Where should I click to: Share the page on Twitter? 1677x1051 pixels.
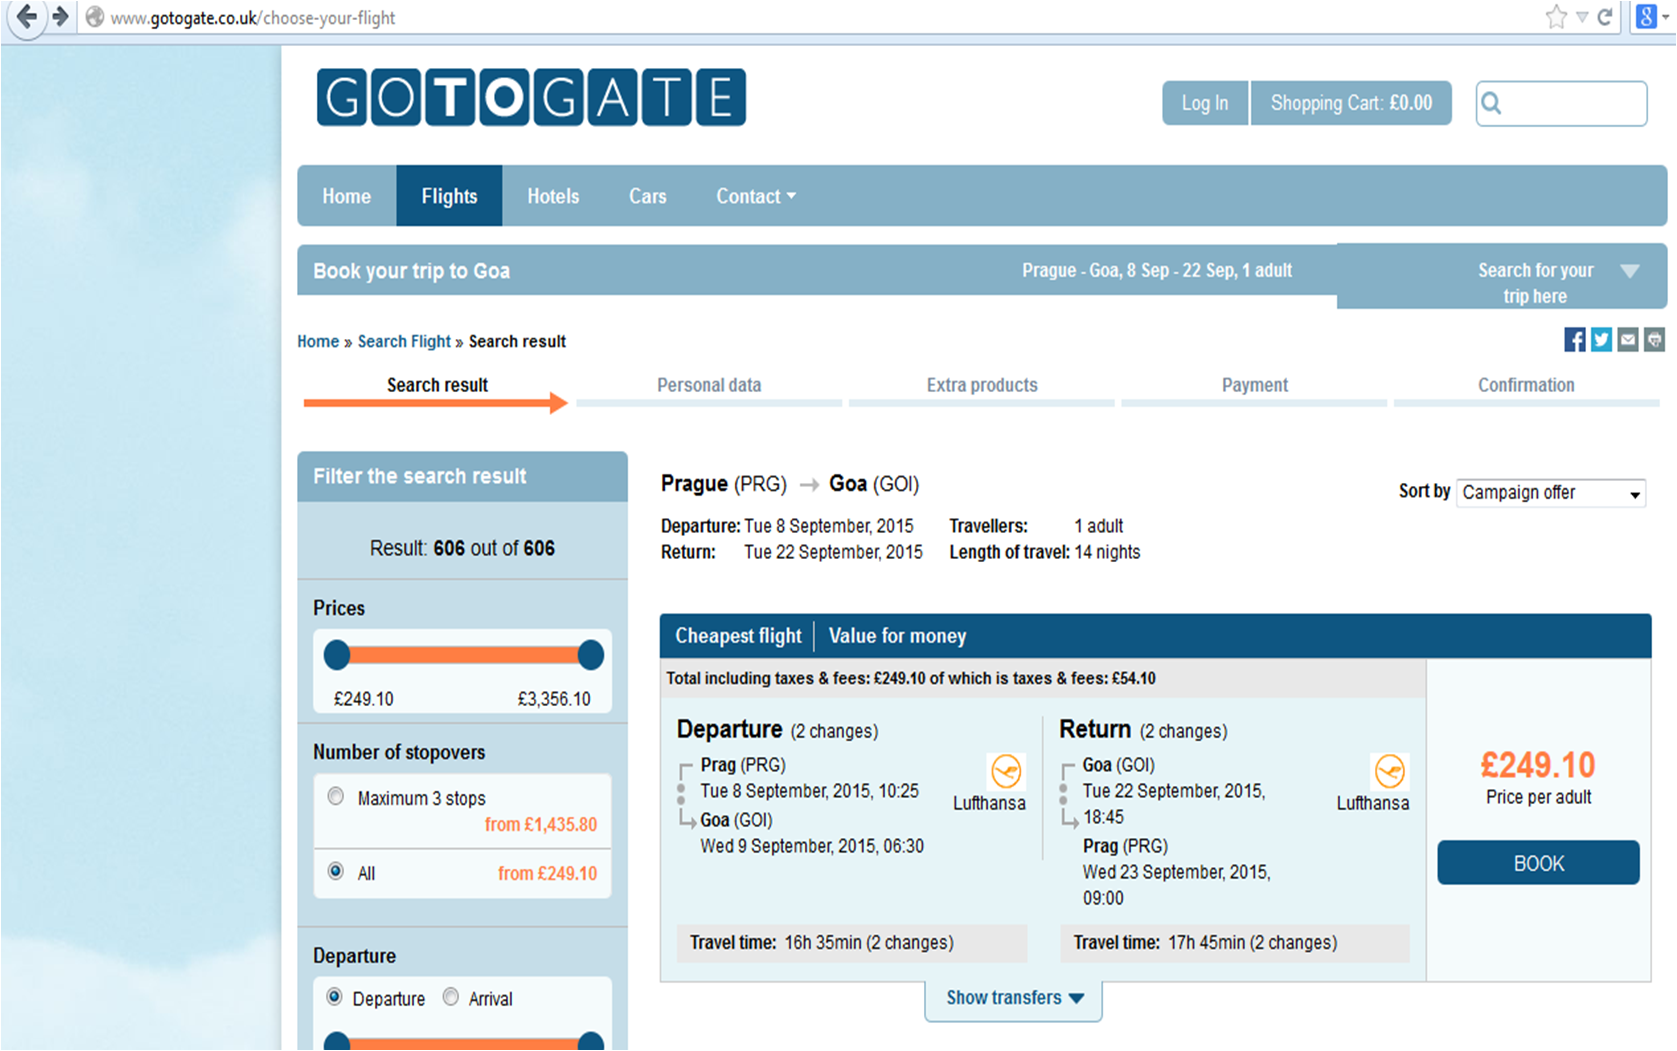click(x=1602, y=340)
